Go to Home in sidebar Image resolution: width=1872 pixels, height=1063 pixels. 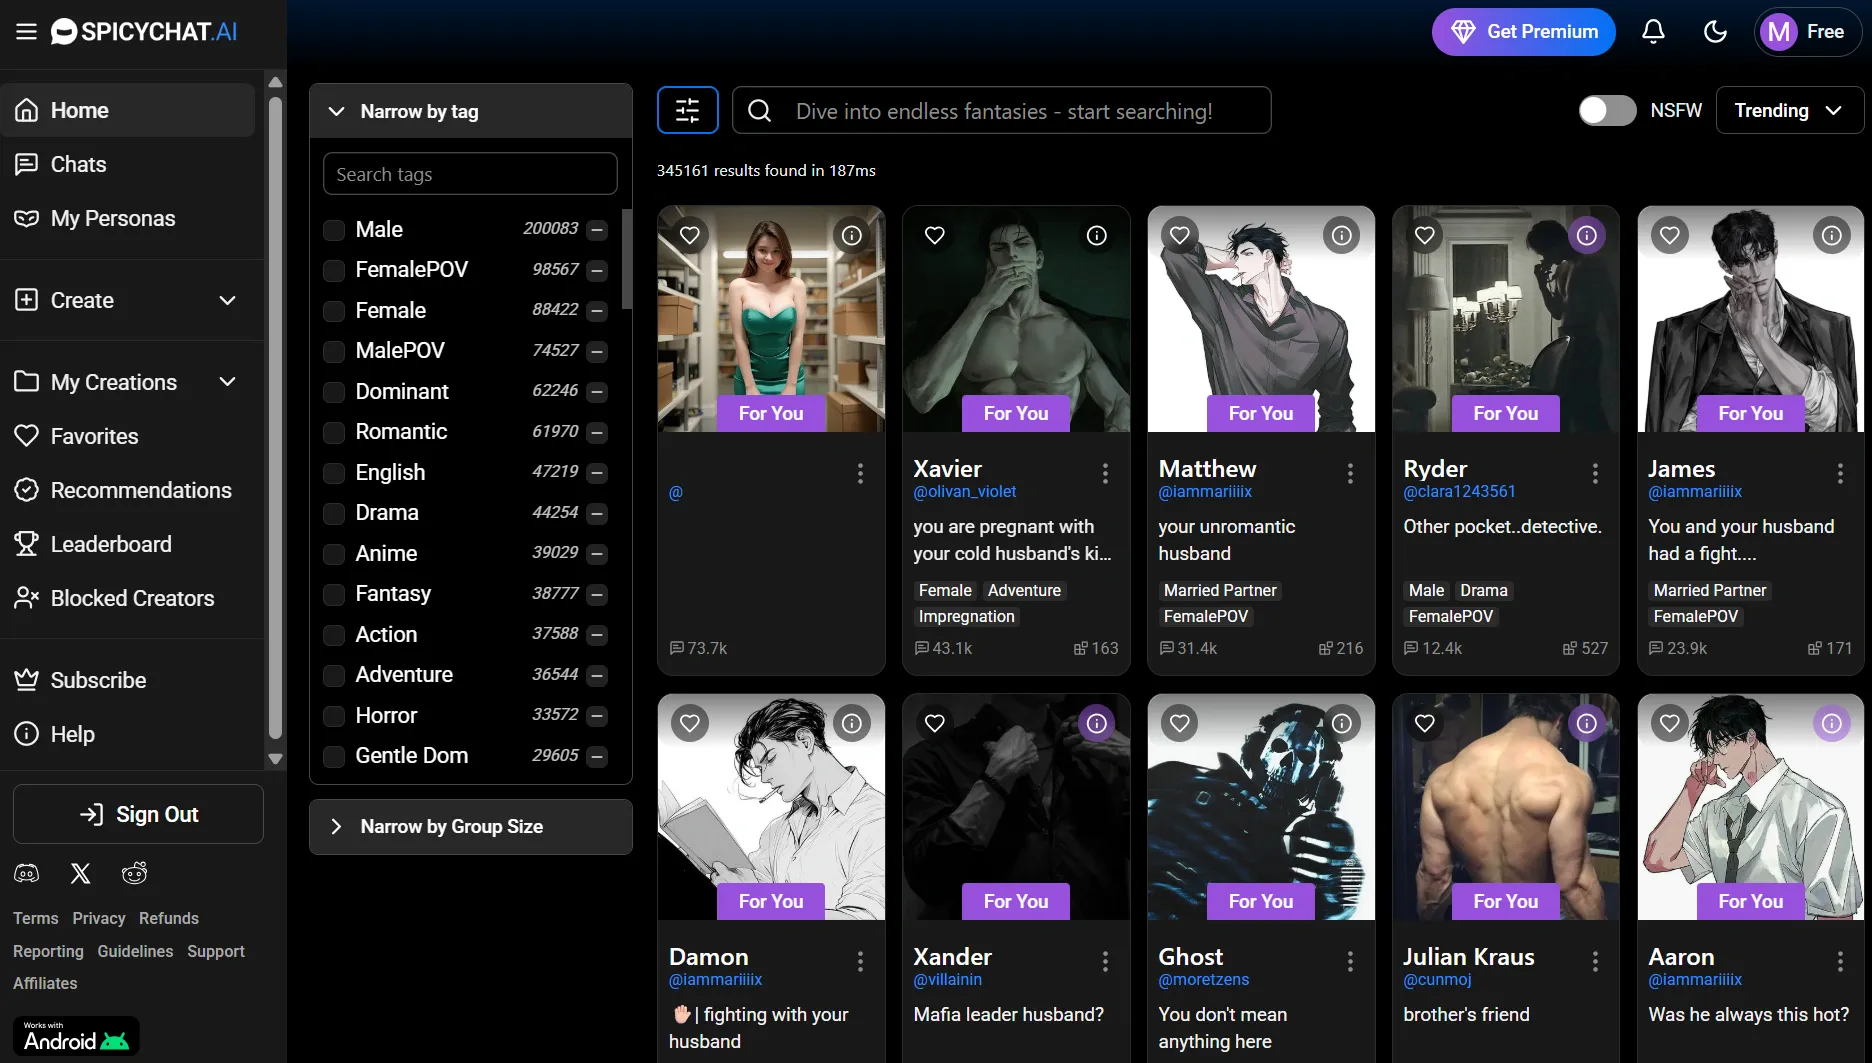127,110
